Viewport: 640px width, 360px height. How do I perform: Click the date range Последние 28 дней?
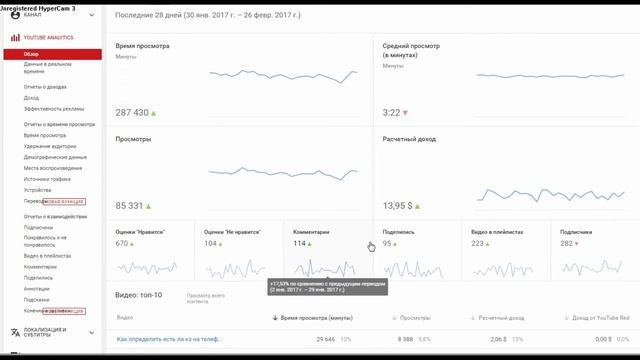tap(208, 15)
